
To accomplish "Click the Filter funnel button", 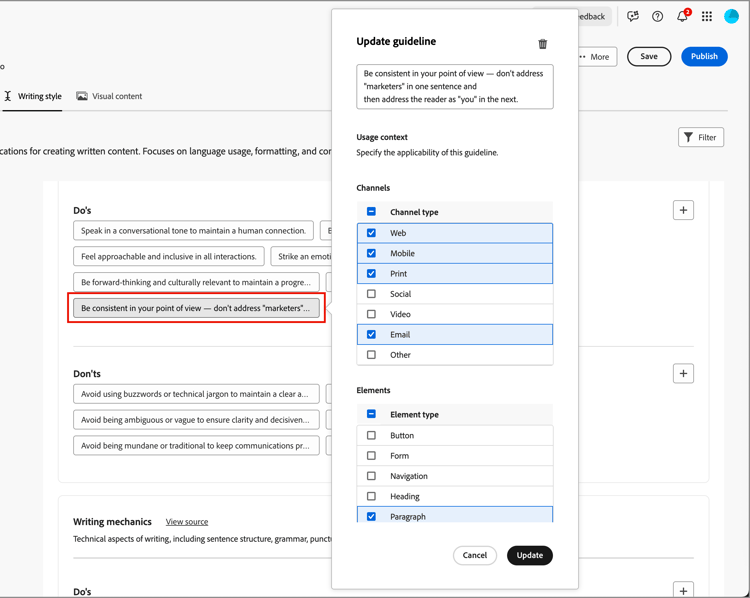I will (x=701, y=137).
